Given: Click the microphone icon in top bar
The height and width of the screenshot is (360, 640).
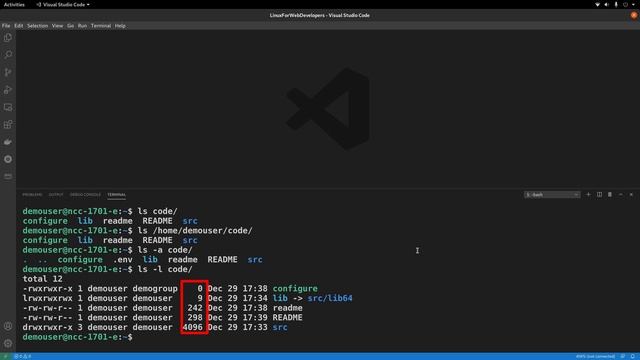Looking at the screenshot, I should click(616, 4).
